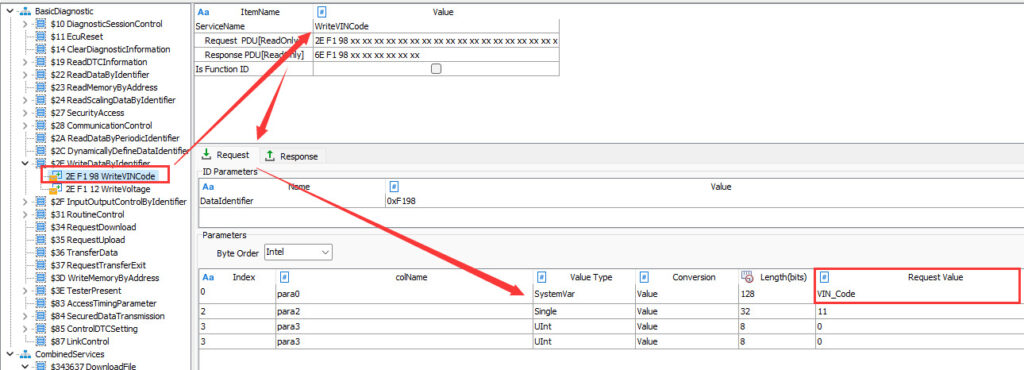Viewport: 1024px width, 370px height.
Task: Click the Aa icon in Index column header
Action: tap(208, 277)
